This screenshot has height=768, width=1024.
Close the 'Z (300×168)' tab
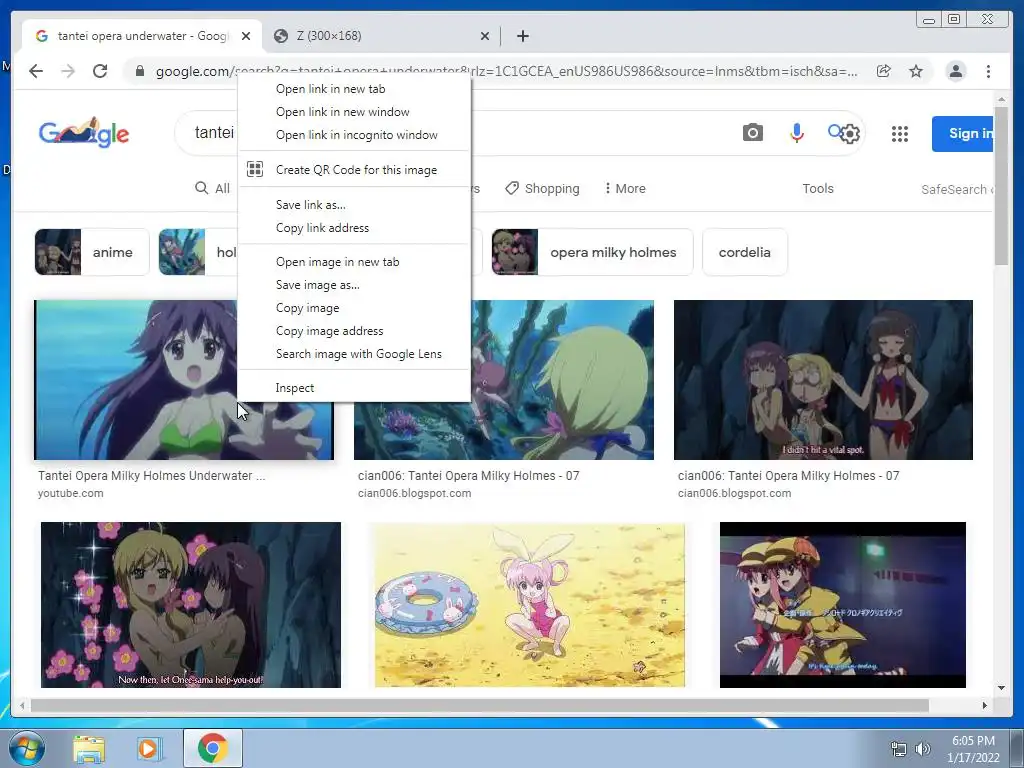485,36
